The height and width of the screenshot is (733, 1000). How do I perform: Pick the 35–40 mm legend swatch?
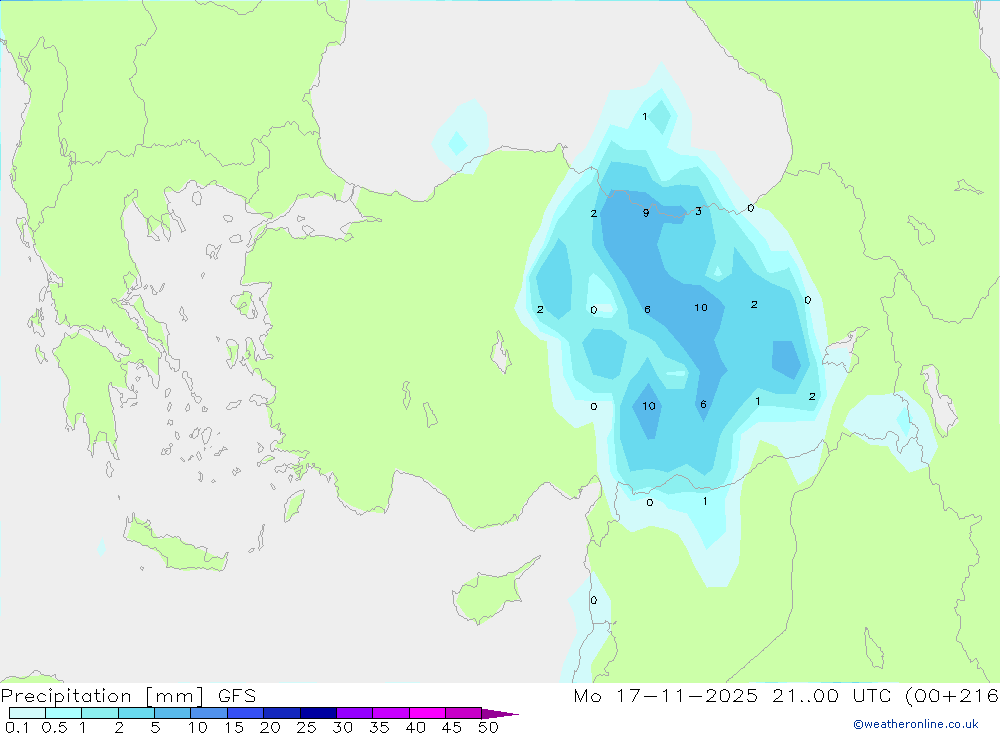pos(391,713)
